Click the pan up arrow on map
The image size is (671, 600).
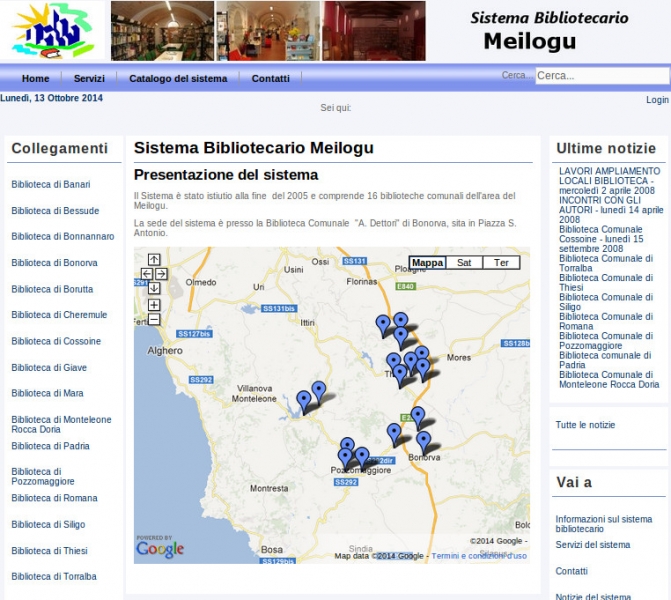pos(154,259)
